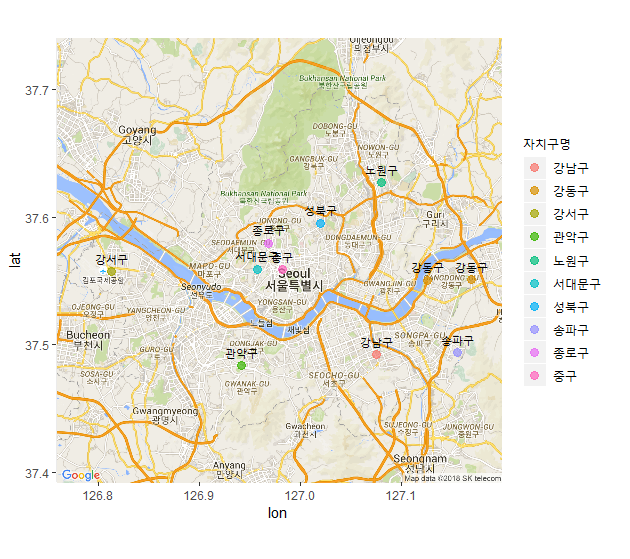This screenshot has height=559, width=630.
Task: Select the Anyang city label
Action: [x=229, y=470]
